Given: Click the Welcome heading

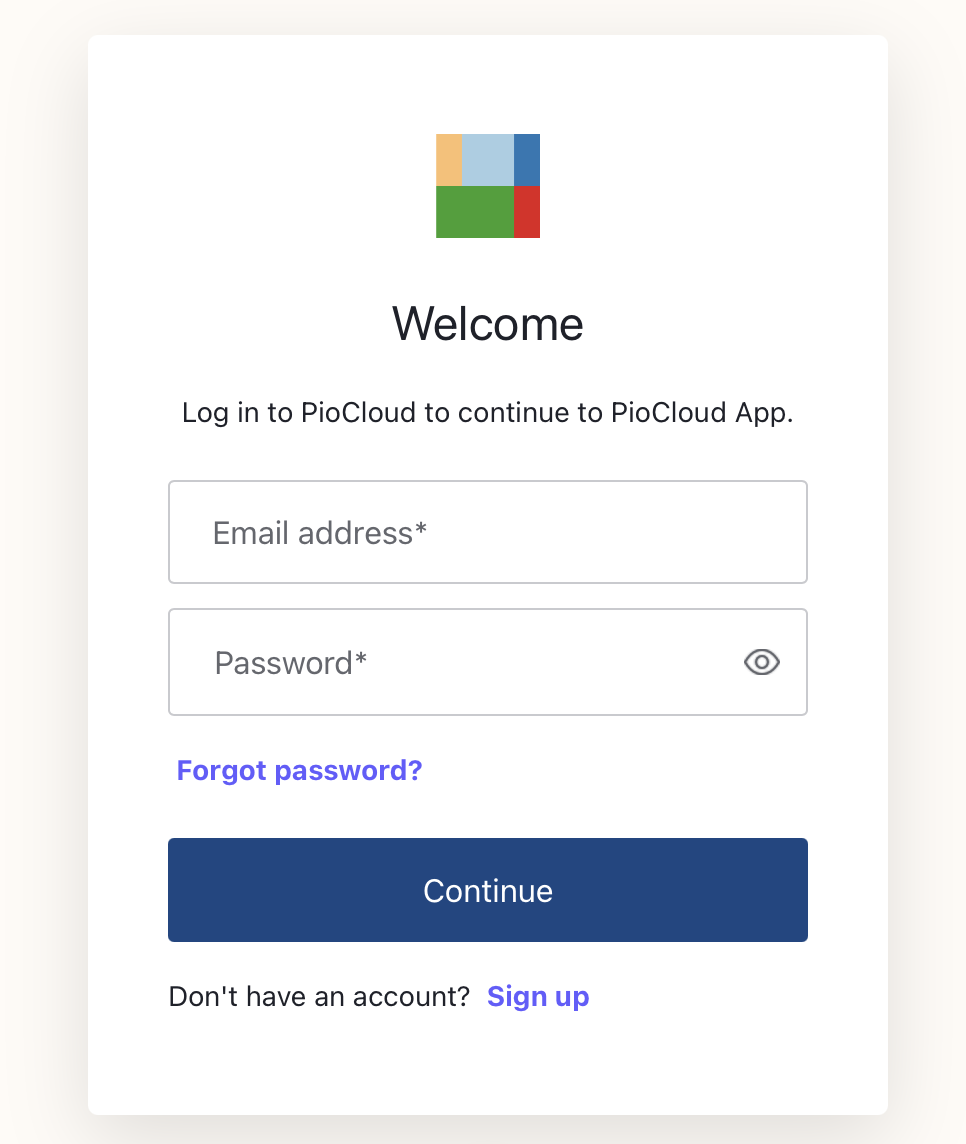Looking at the screenshot, I should 487,323.
